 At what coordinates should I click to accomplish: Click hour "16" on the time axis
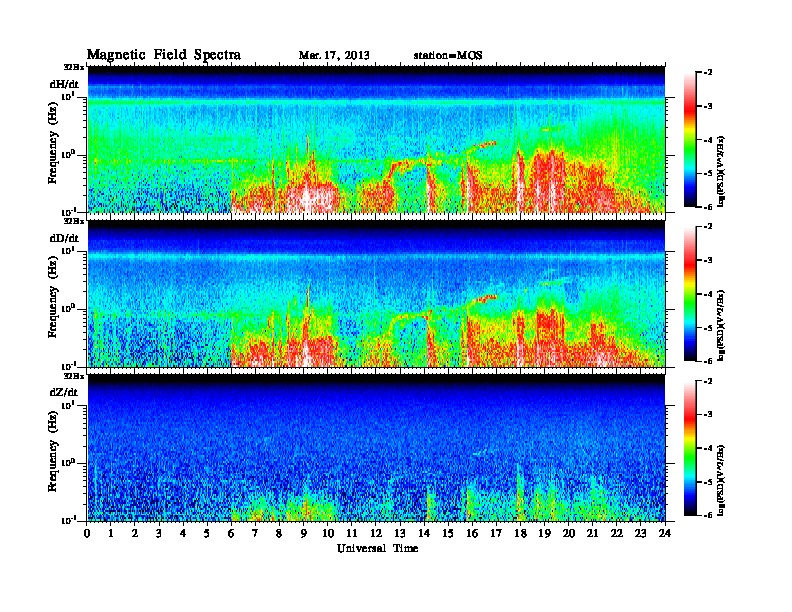472,534
